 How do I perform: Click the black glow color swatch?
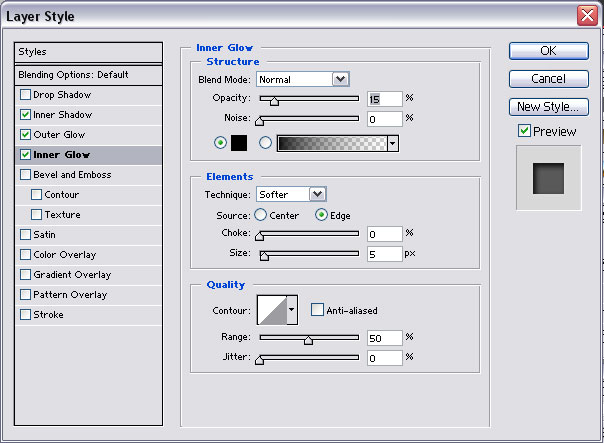click(x=239, y=143)
